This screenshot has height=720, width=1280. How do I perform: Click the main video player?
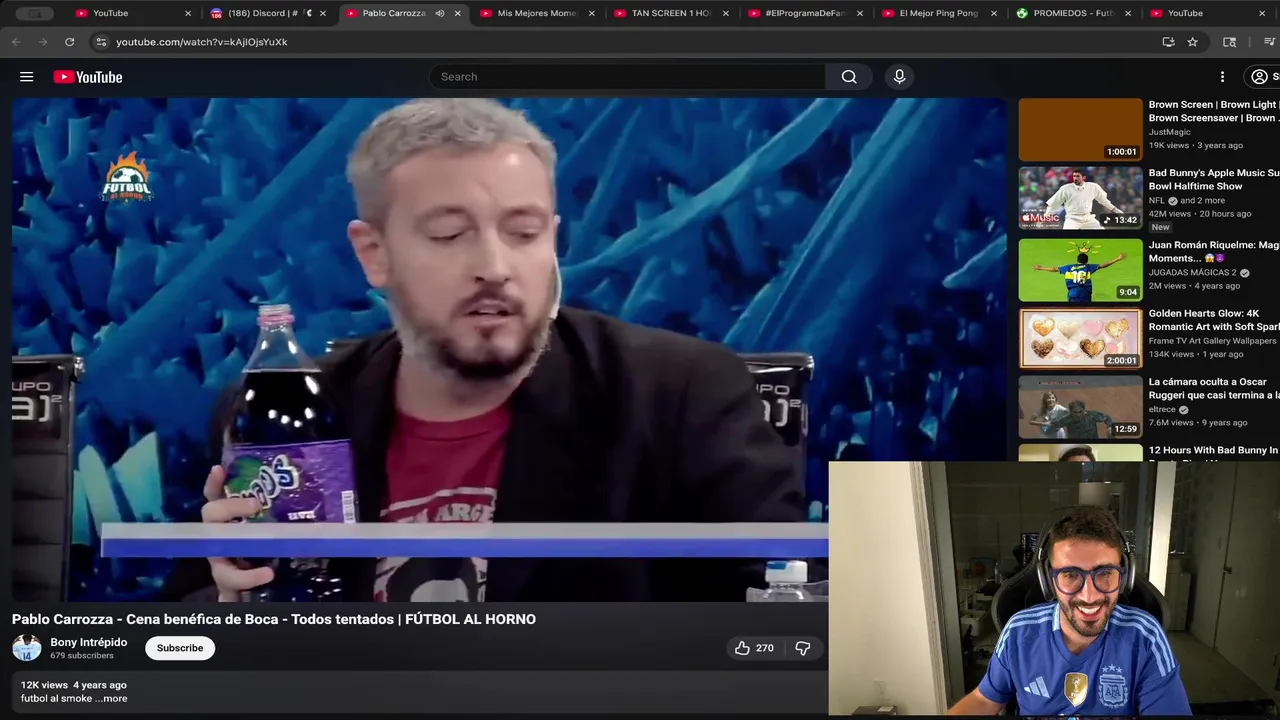[x=509, y=350]
